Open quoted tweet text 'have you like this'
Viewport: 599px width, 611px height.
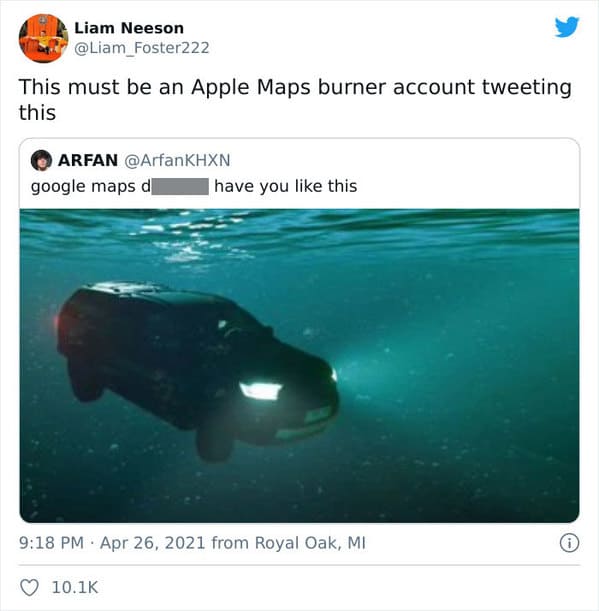tap(286, 186)
